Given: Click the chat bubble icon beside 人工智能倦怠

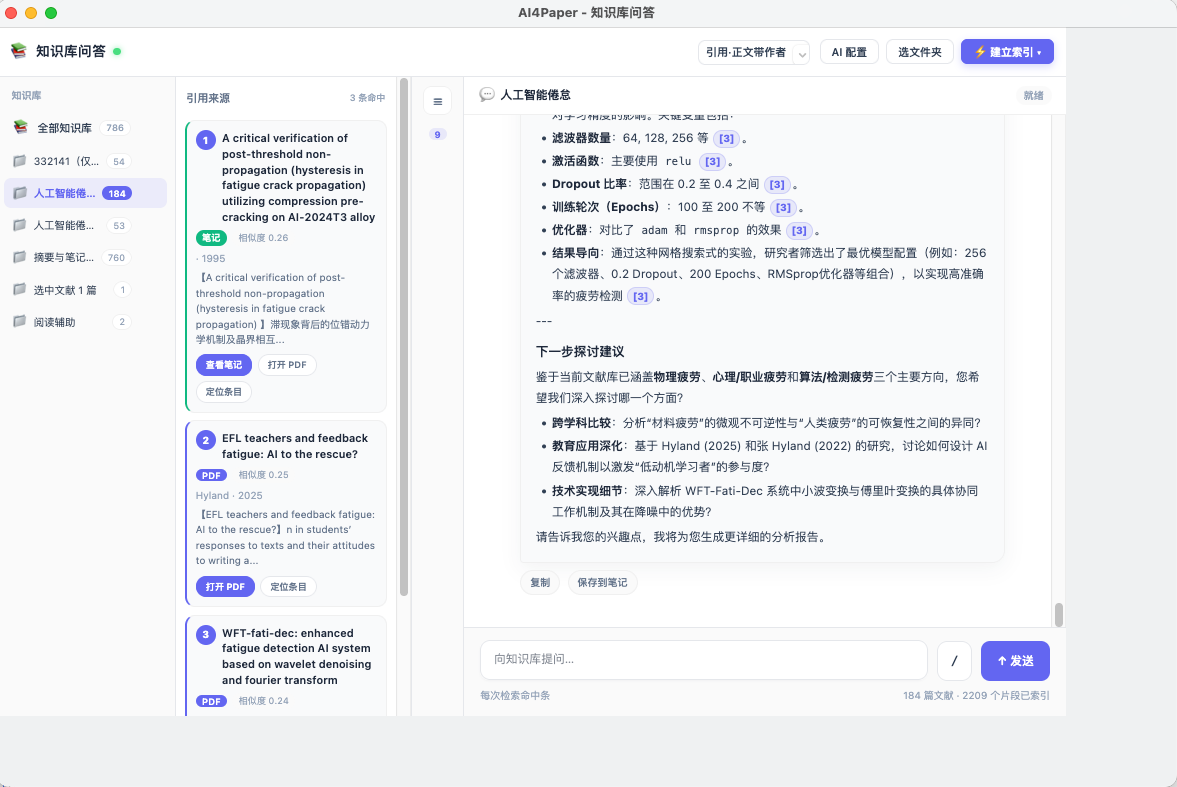Looking at the screenshot, I should point(487,95).
